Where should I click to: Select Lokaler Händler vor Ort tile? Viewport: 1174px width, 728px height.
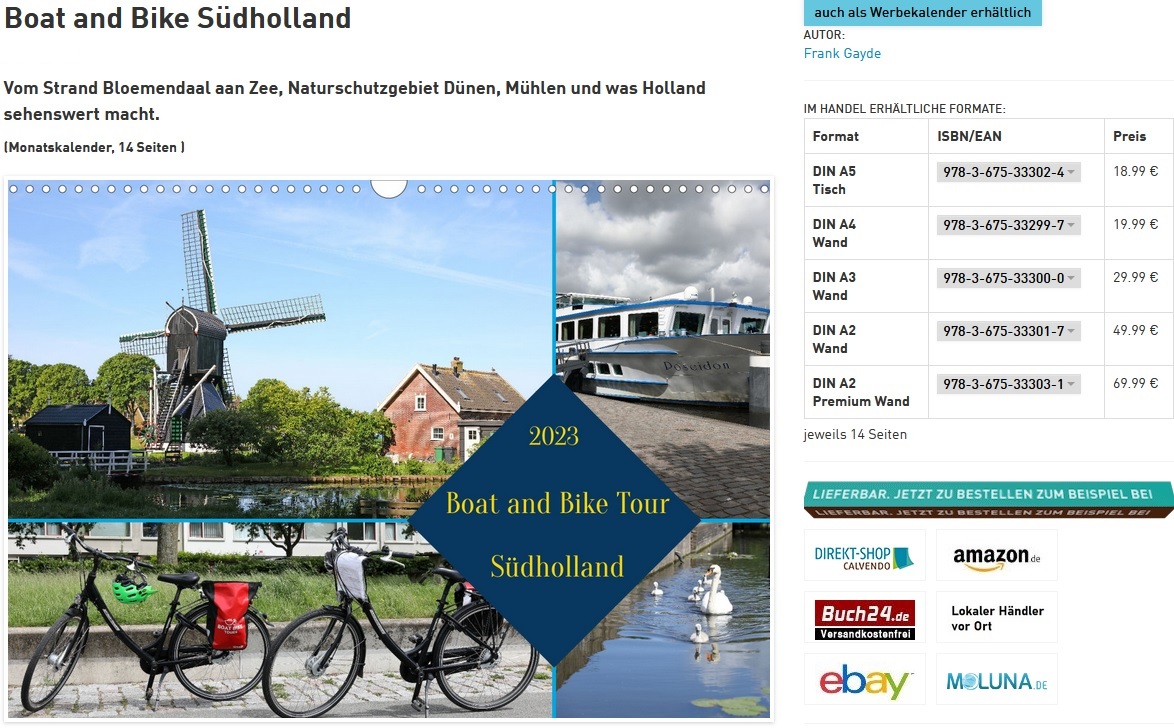(x=997, y=617)
